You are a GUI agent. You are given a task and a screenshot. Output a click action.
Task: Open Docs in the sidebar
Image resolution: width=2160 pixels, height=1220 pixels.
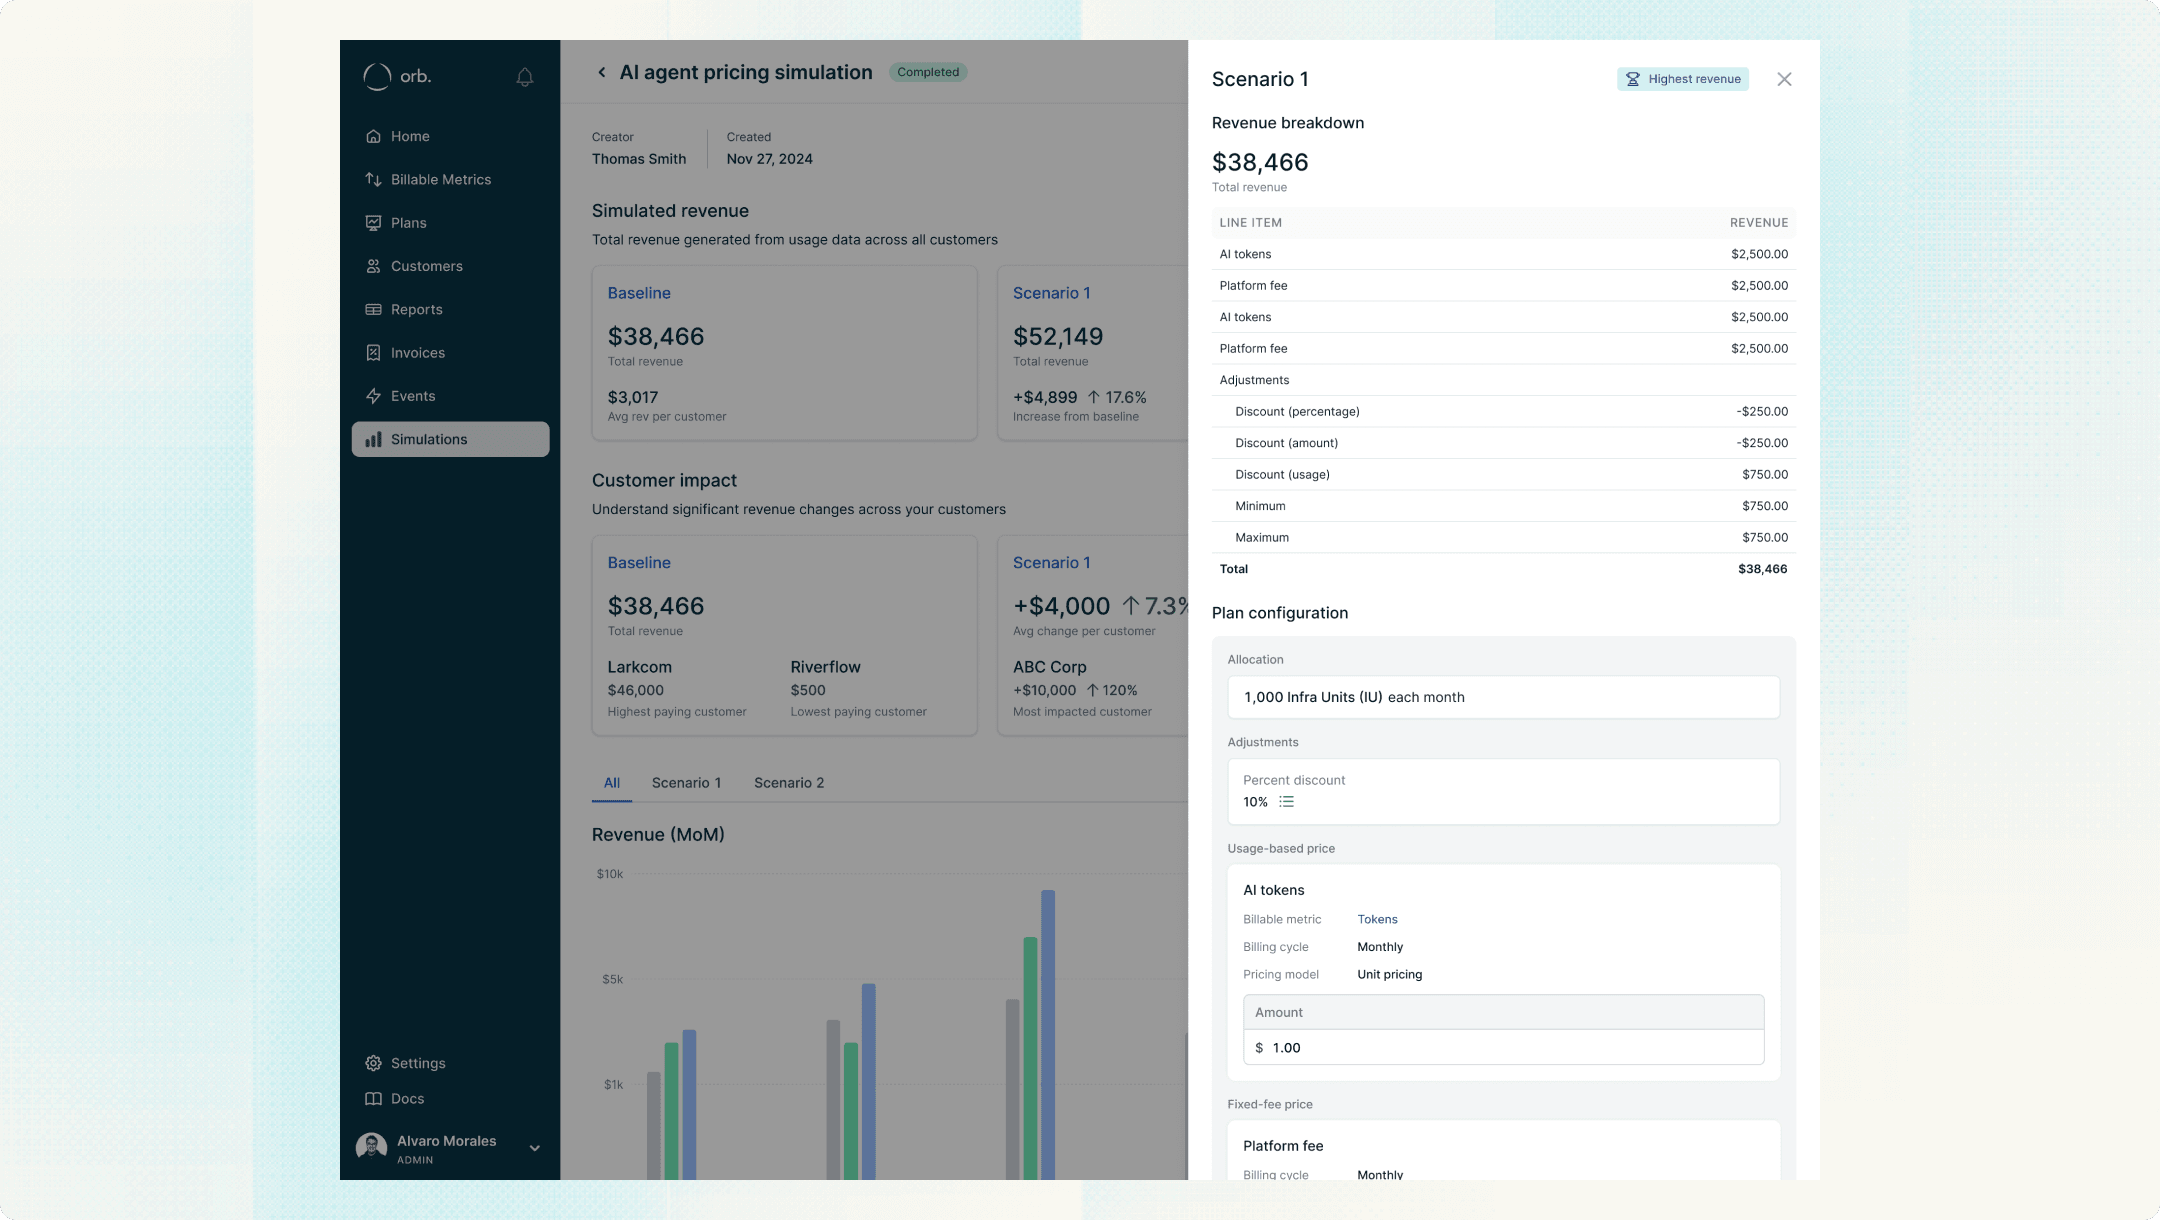click(407, 1099)
